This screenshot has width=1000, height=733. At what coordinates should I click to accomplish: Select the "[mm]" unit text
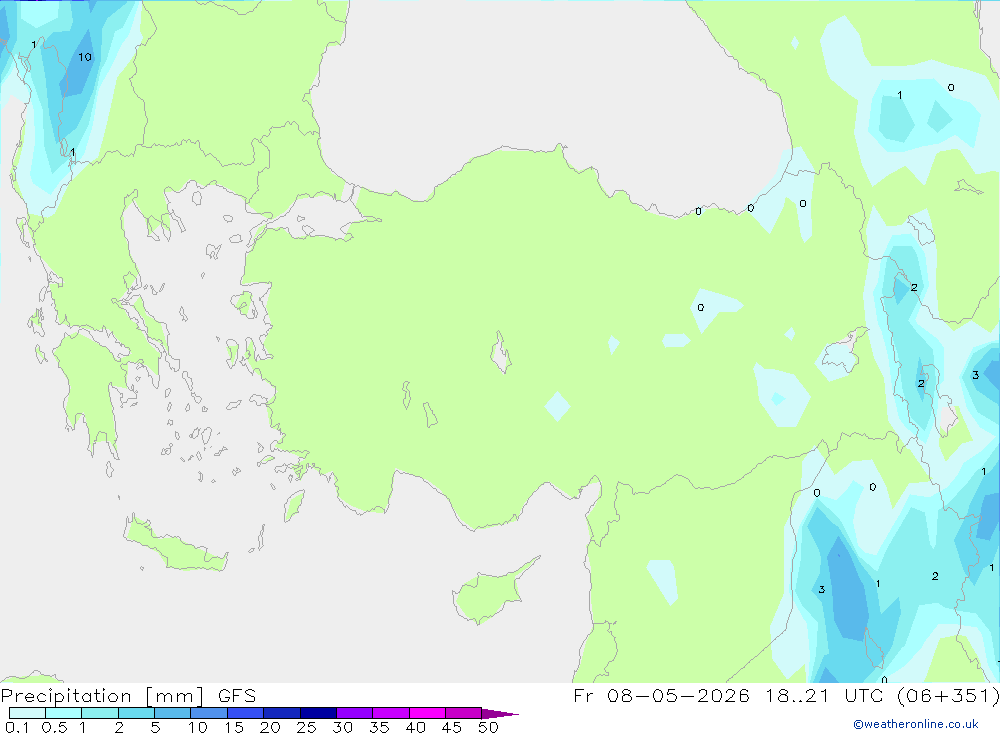tap(175, 696)
